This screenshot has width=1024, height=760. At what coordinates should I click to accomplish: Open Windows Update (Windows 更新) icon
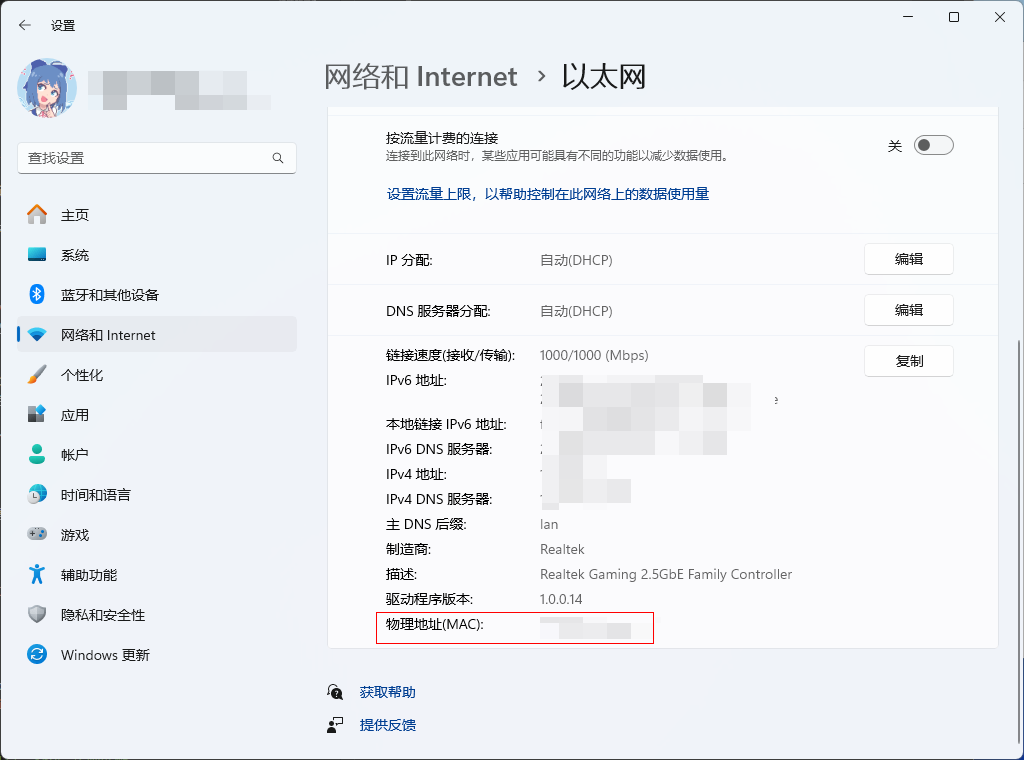pyautogui.click(x=37, y=655)
